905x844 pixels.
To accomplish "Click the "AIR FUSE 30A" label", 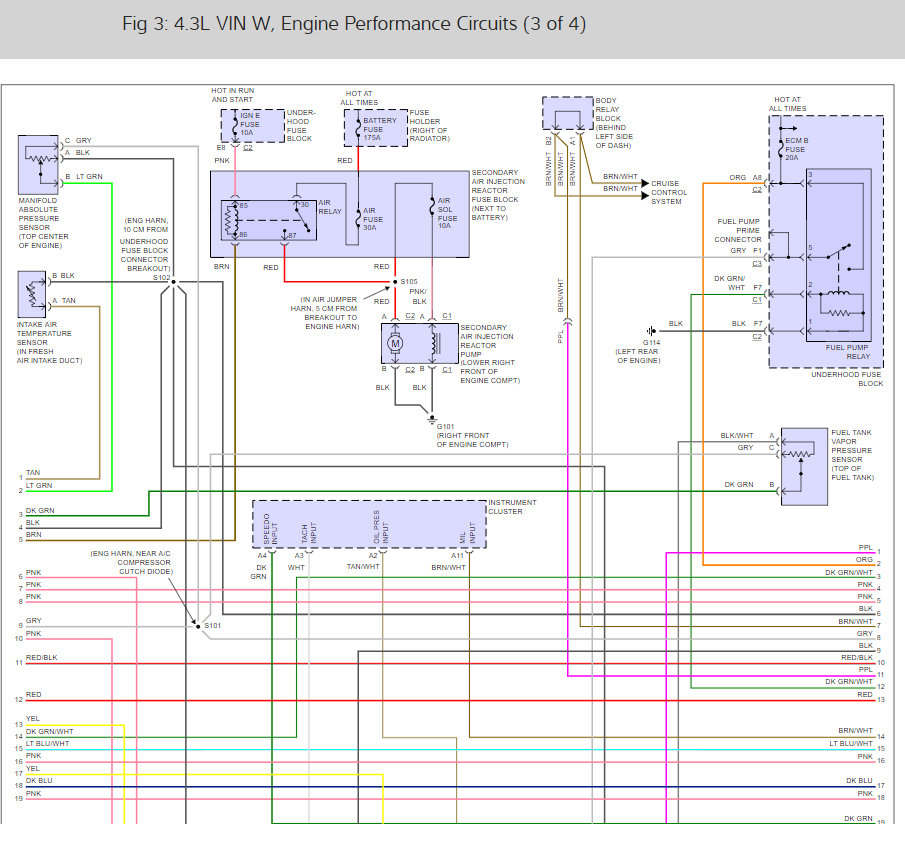I will [373, 219].
